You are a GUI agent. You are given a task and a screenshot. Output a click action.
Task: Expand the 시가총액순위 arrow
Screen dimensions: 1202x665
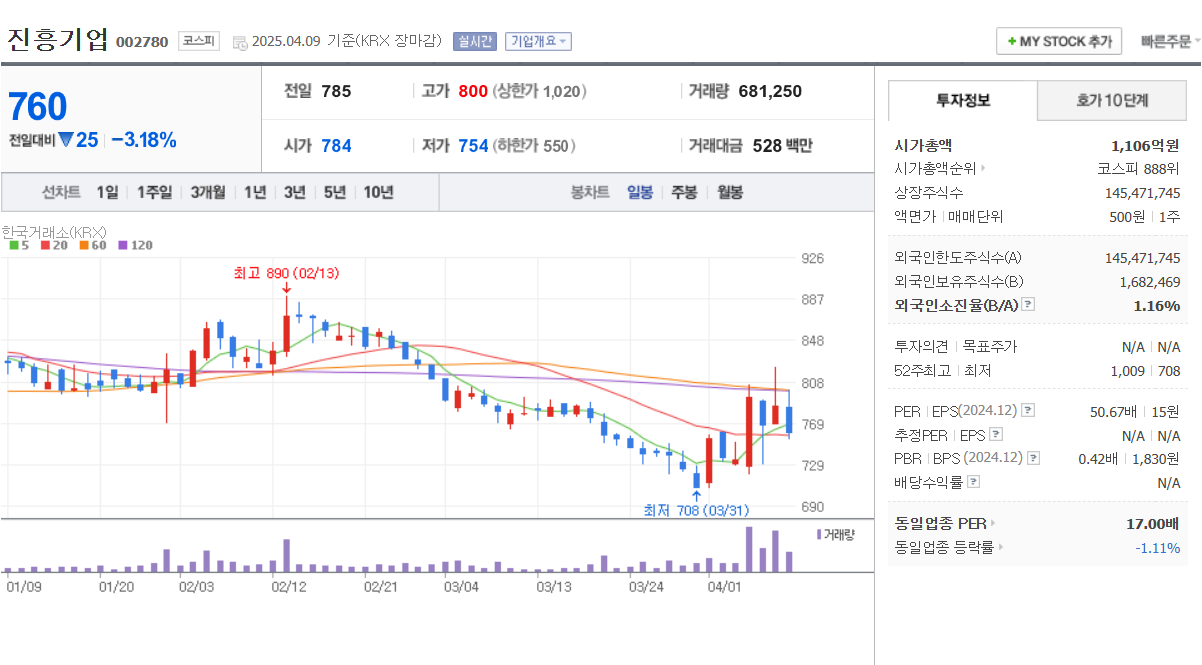point(982,168)
